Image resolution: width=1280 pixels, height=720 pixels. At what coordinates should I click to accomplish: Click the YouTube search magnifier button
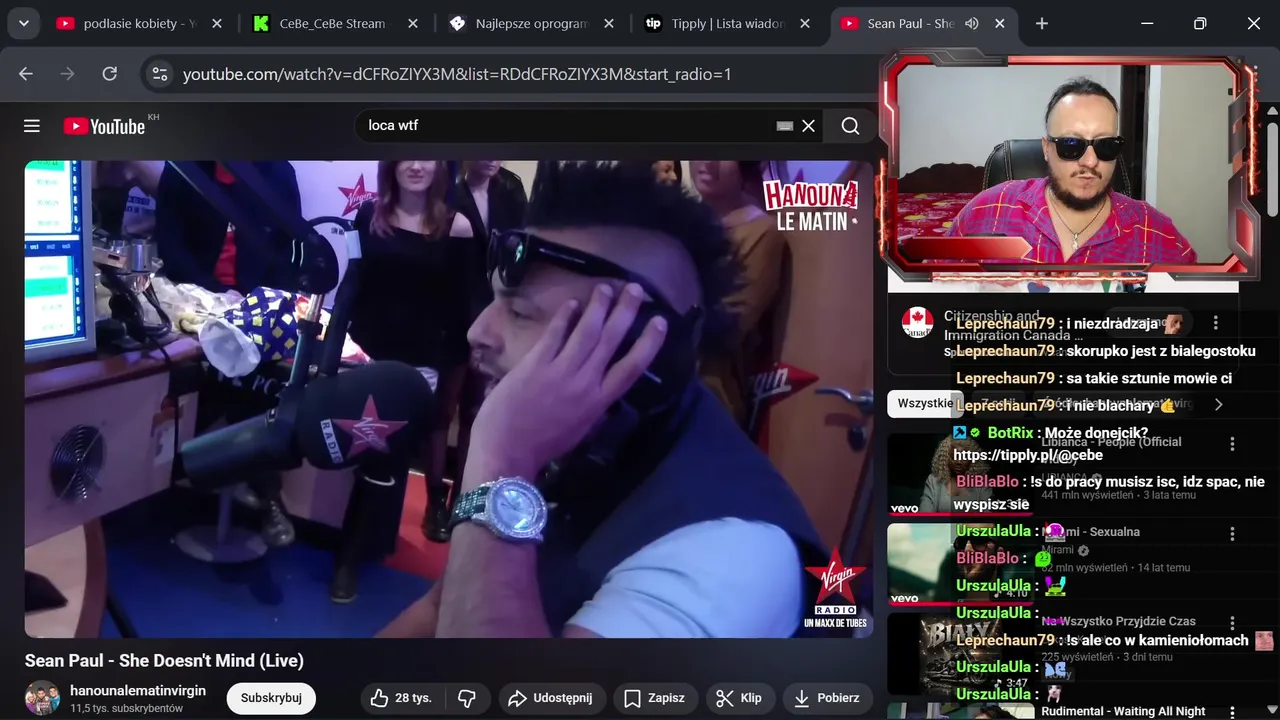(851, 126)
